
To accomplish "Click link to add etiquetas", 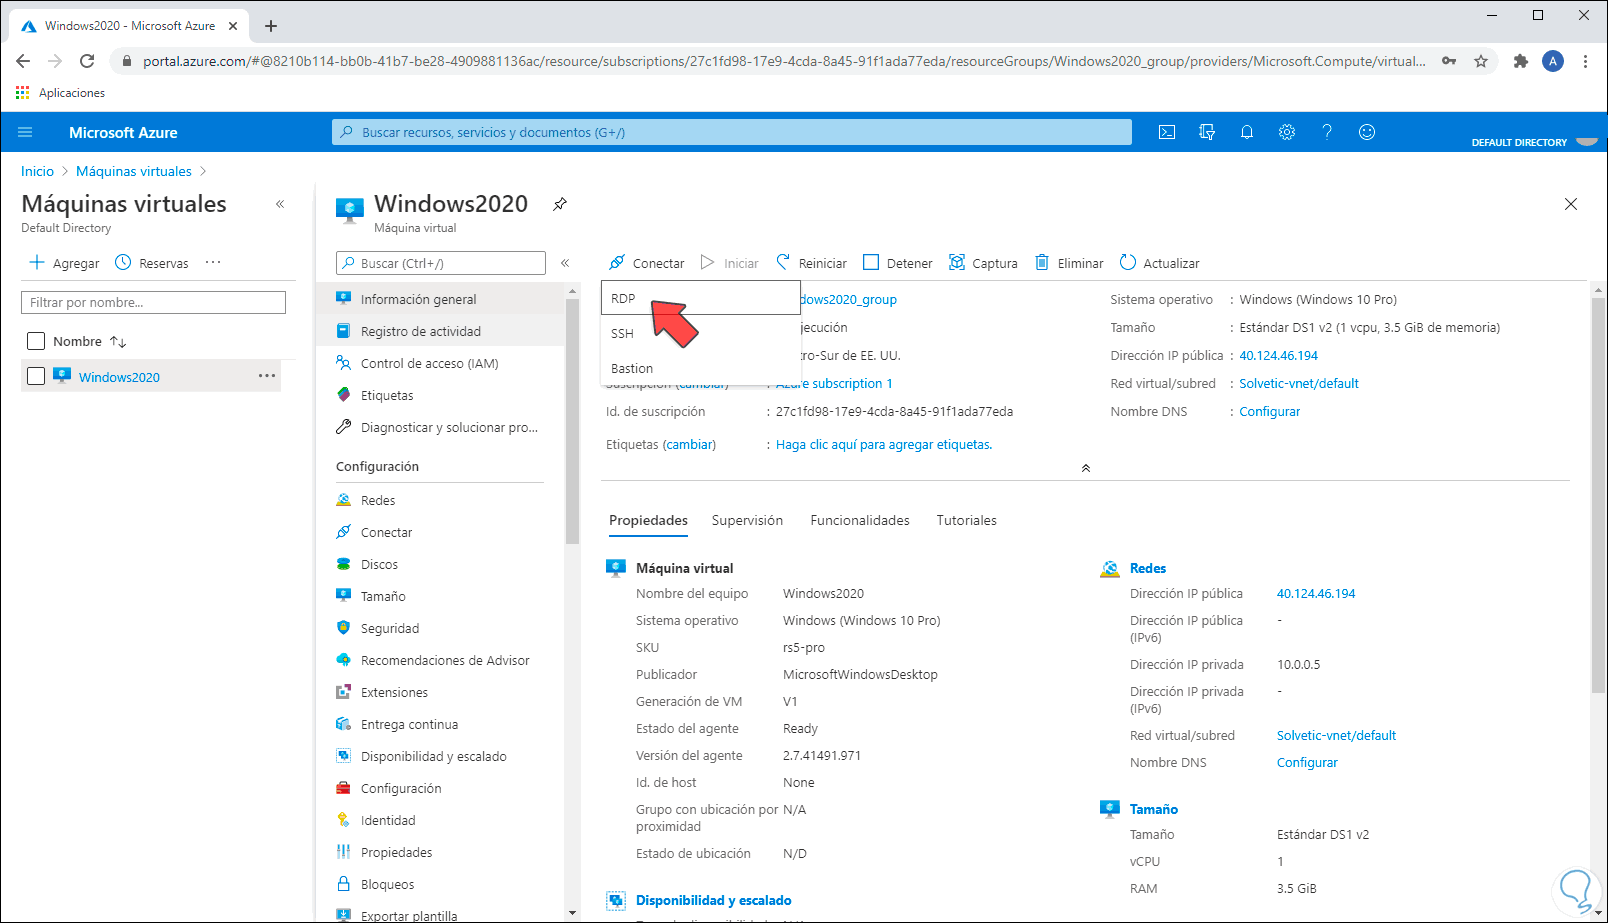I will click(x=884, y=445).
